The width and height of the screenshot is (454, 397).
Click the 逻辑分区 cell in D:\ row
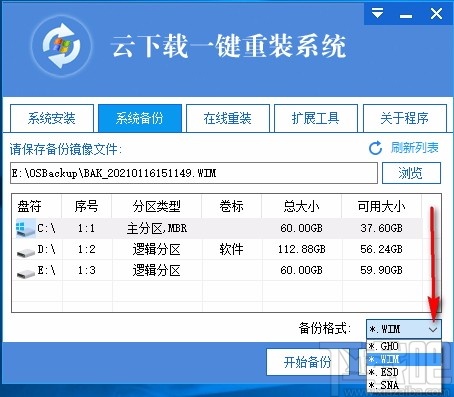(x=157, y=249)
